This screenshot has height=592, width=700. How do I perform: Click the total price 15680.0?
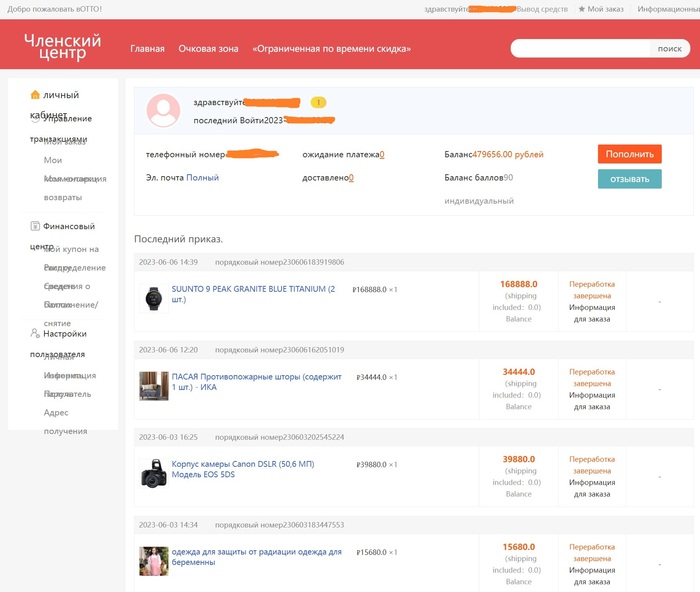[519, 547]
